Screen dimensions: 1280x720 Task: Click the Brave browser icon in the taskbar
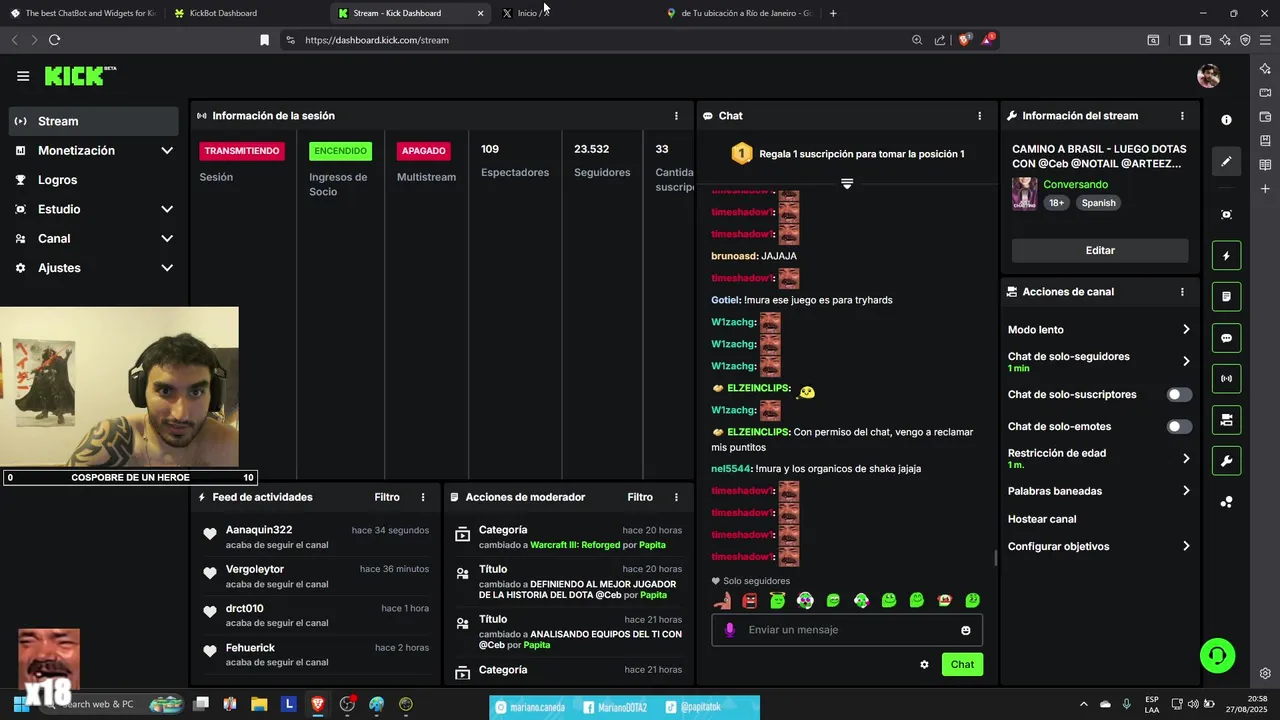[x=318, y=704]
